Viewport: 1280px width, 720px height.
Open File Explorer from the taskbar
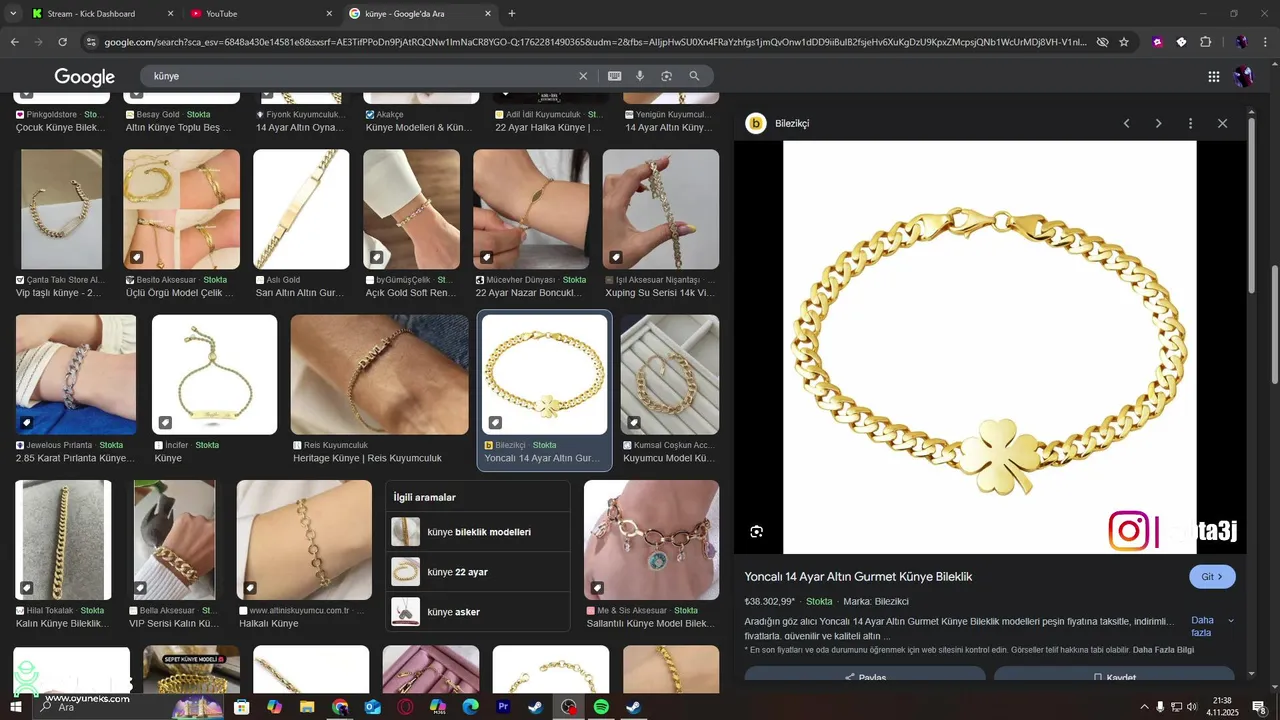[307, 707]
